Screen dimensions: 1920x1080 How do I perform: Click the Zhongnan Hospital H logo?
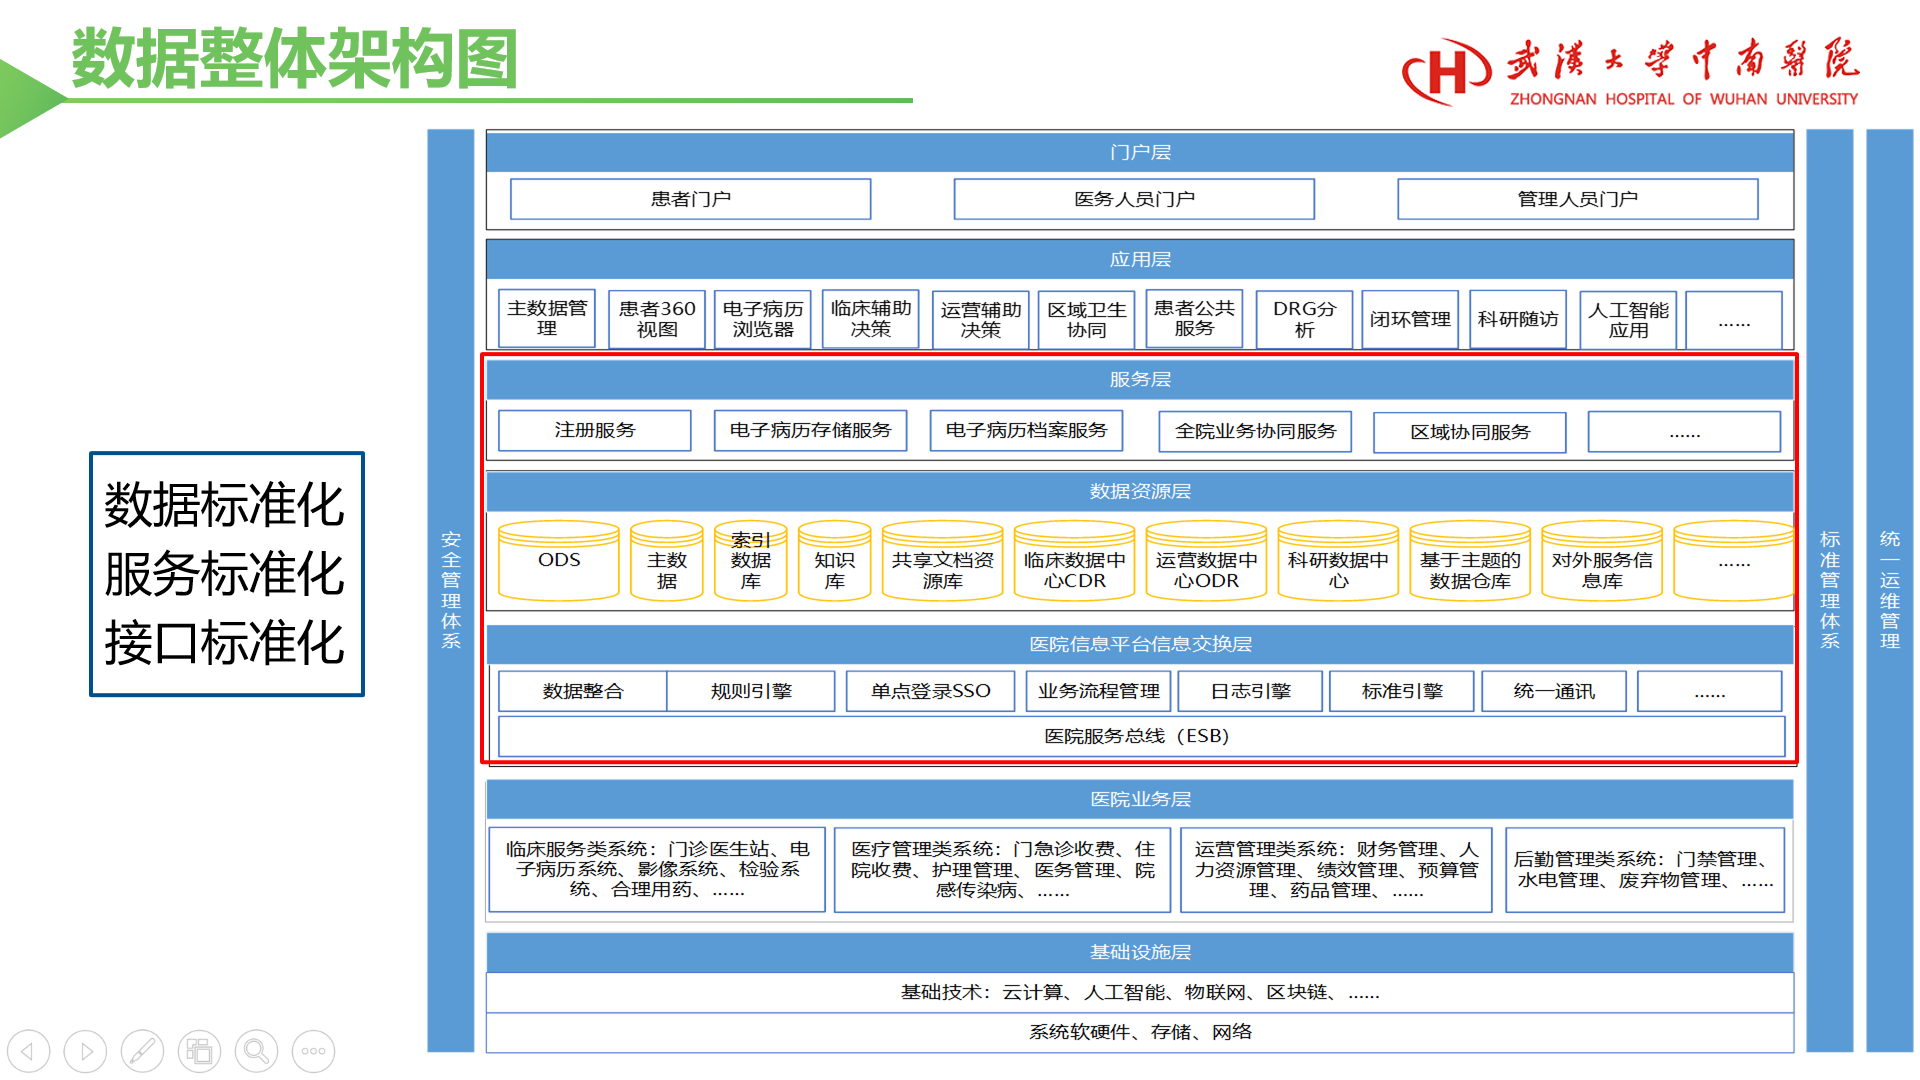(x=1446, y=71)
